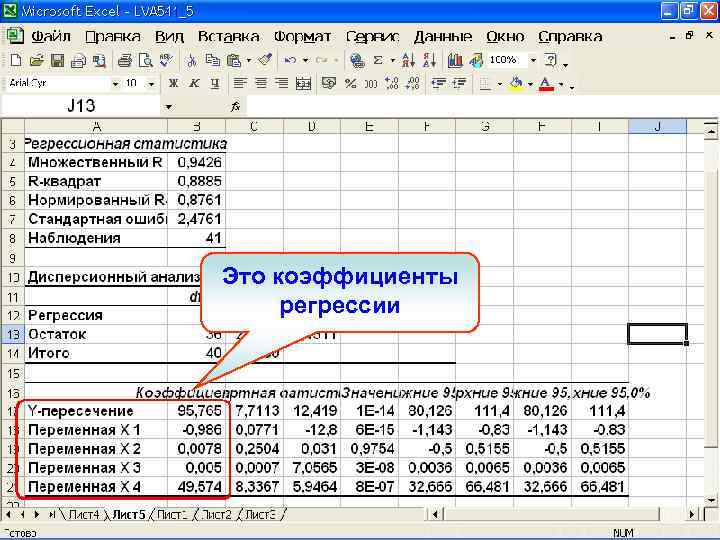720x540 pixels.
Task: Insert a hyperlink with the globe icon
Action: pos(357,60)
